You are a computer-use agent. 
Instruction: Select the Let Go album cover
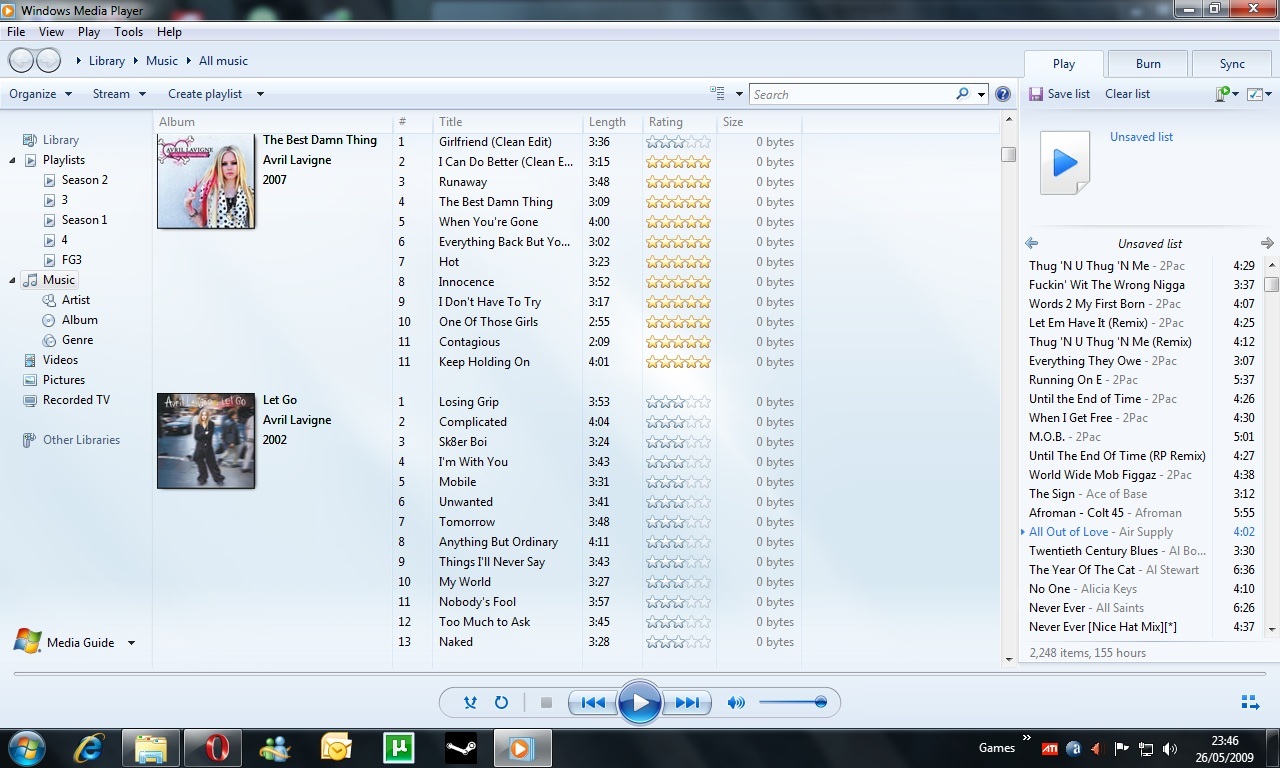pyautogui.click(x=206, y=441)
